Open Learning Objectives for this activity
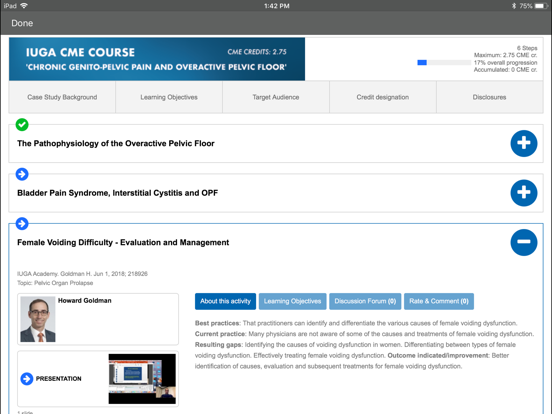Image resolution: width=552 pixels, height=414 pixels. coord(293,301)
